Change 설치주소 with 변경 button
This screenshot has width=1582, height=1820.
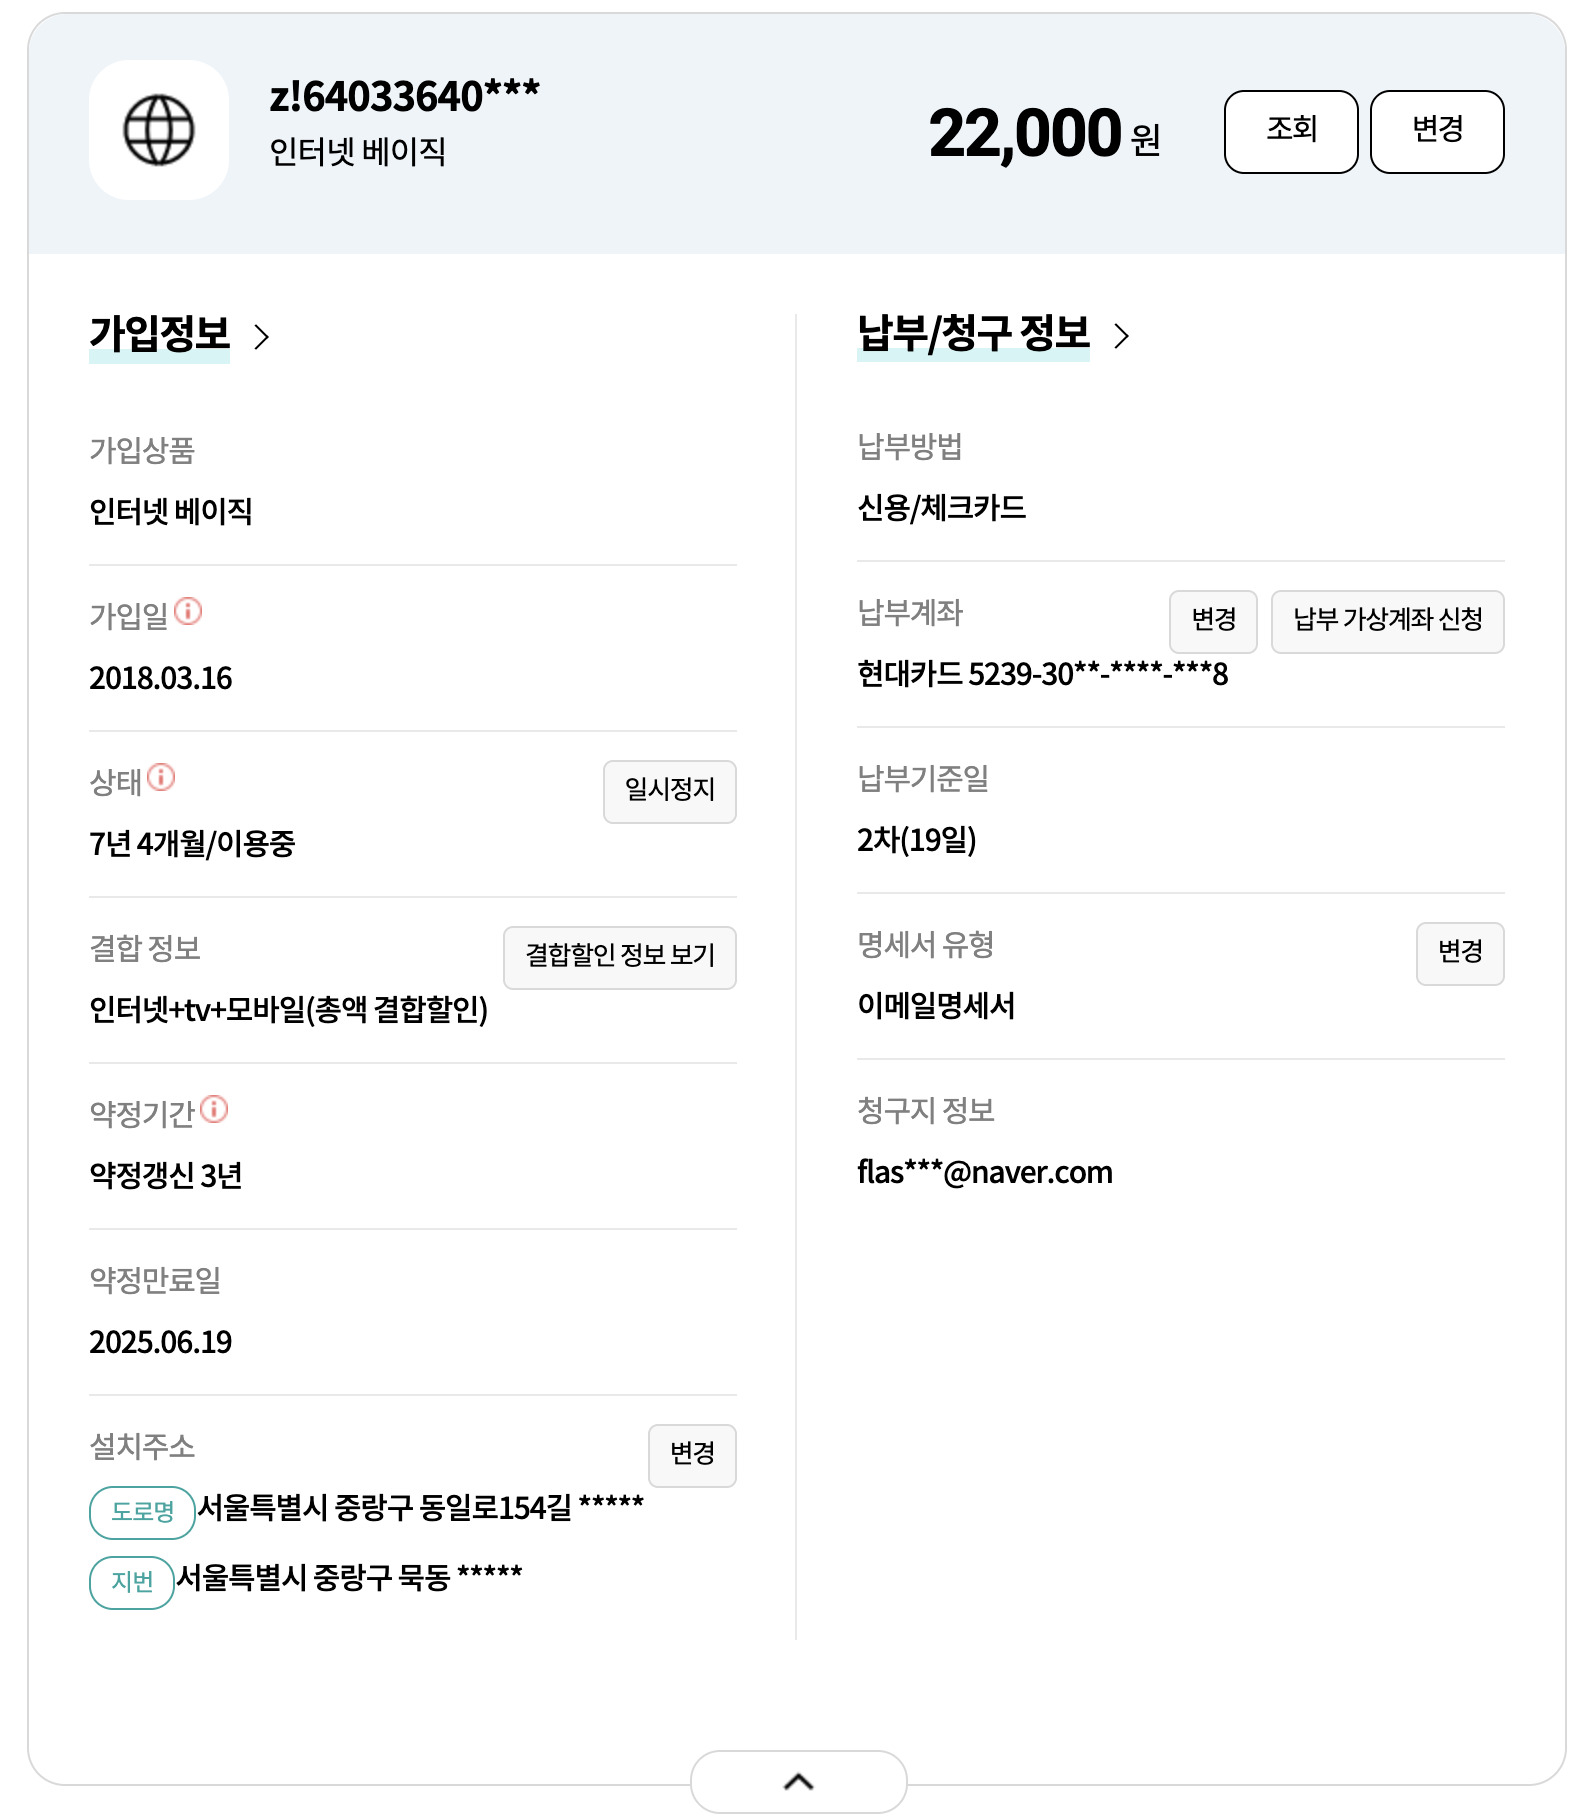coord(692,1455)
